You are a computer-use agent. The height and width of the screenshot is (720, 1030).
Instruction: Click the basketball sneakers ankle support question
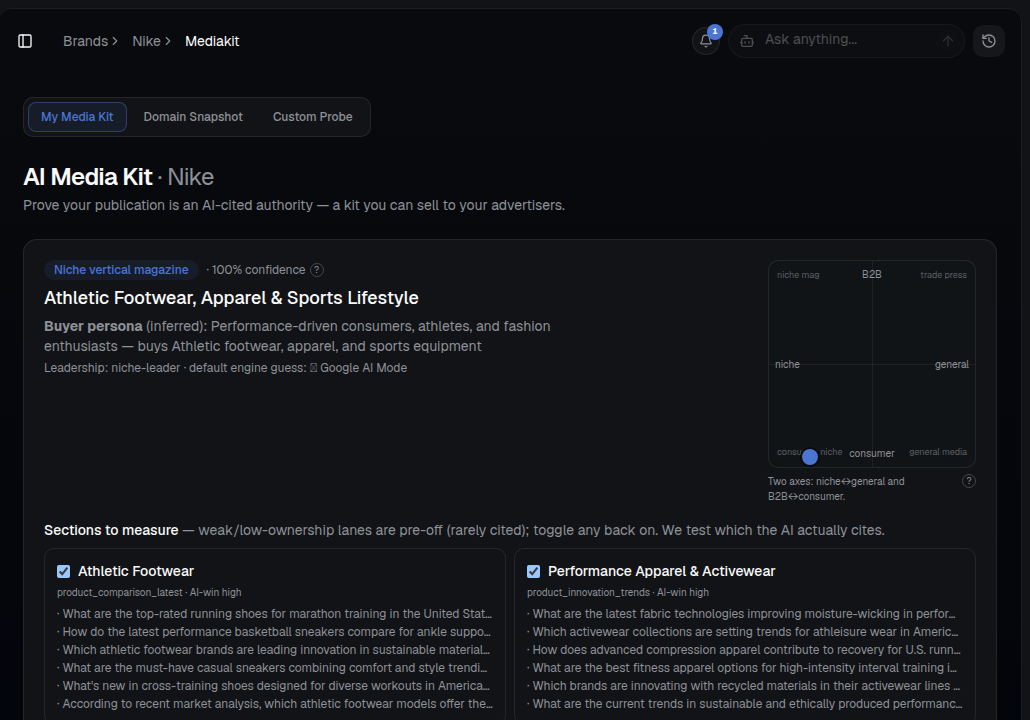click(x=276, y=632)
